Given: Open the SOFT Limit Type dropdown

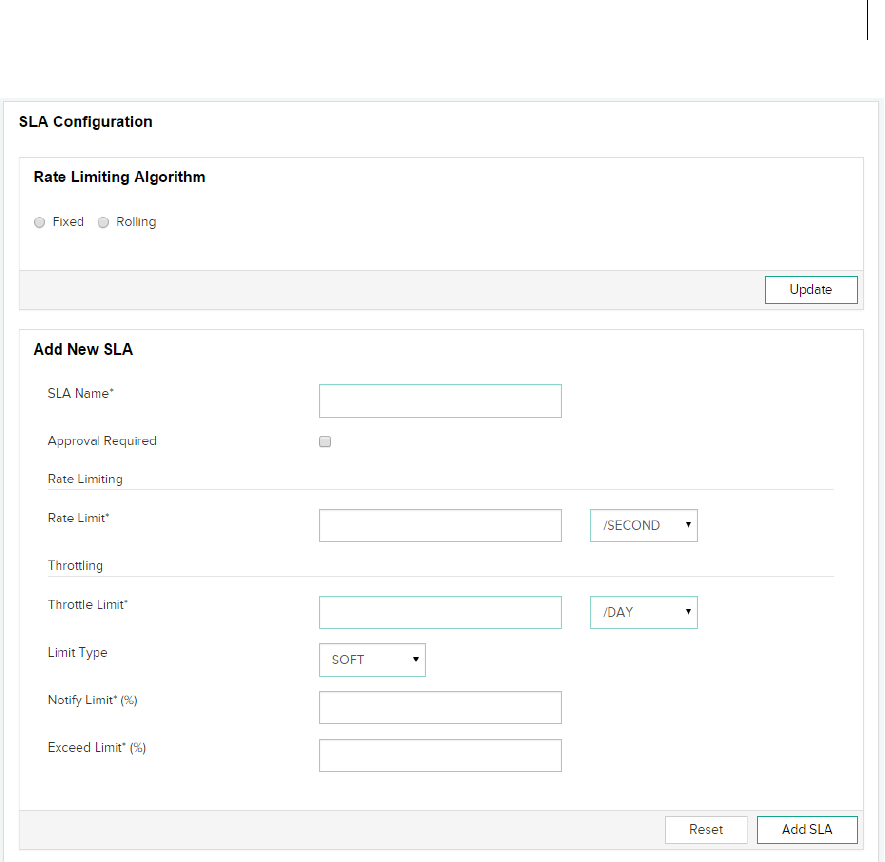Looking at the screenshot, I should coord(372,660).
